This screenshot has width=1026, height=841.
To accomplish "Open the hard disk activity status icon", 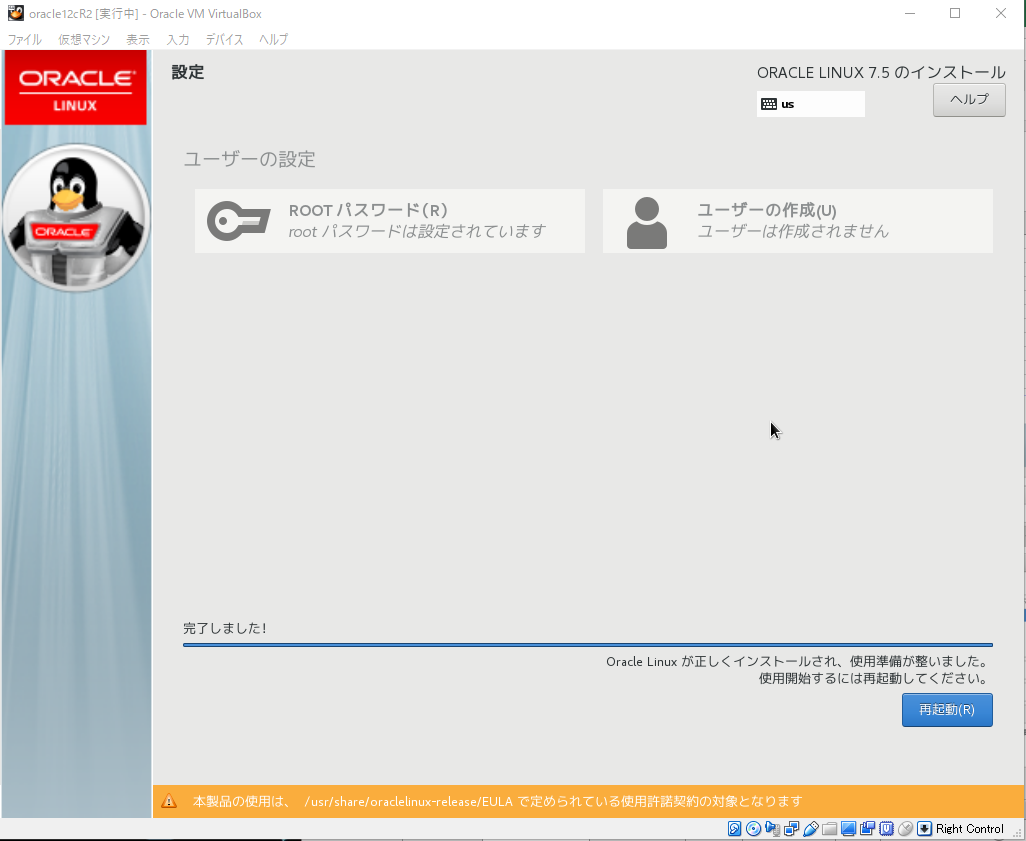I will pos(733,829).
